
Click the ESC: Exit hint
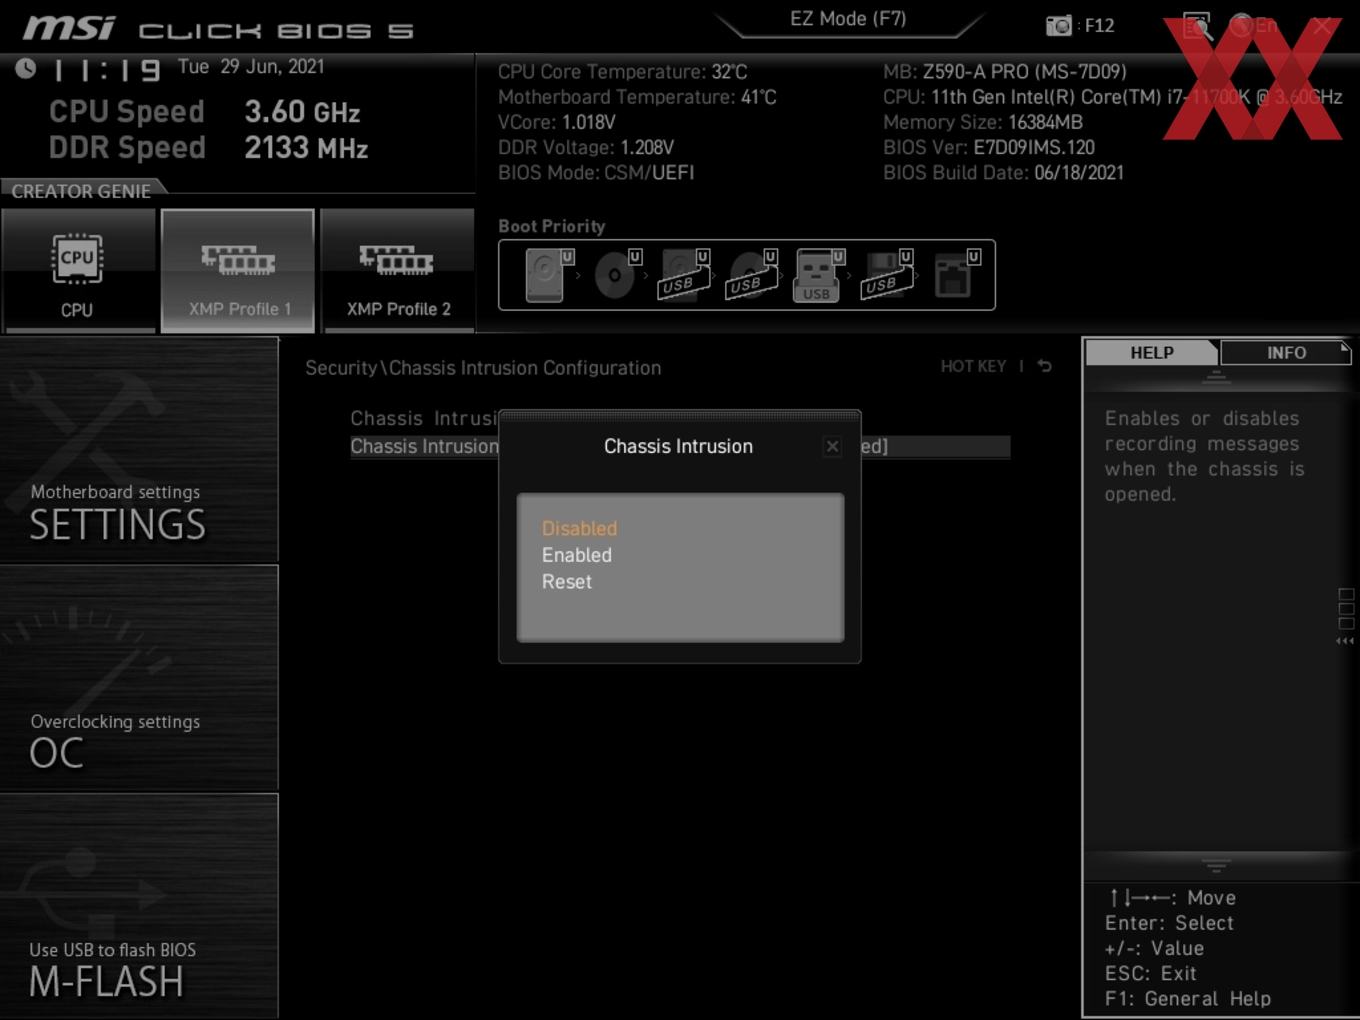point(1150,973)
